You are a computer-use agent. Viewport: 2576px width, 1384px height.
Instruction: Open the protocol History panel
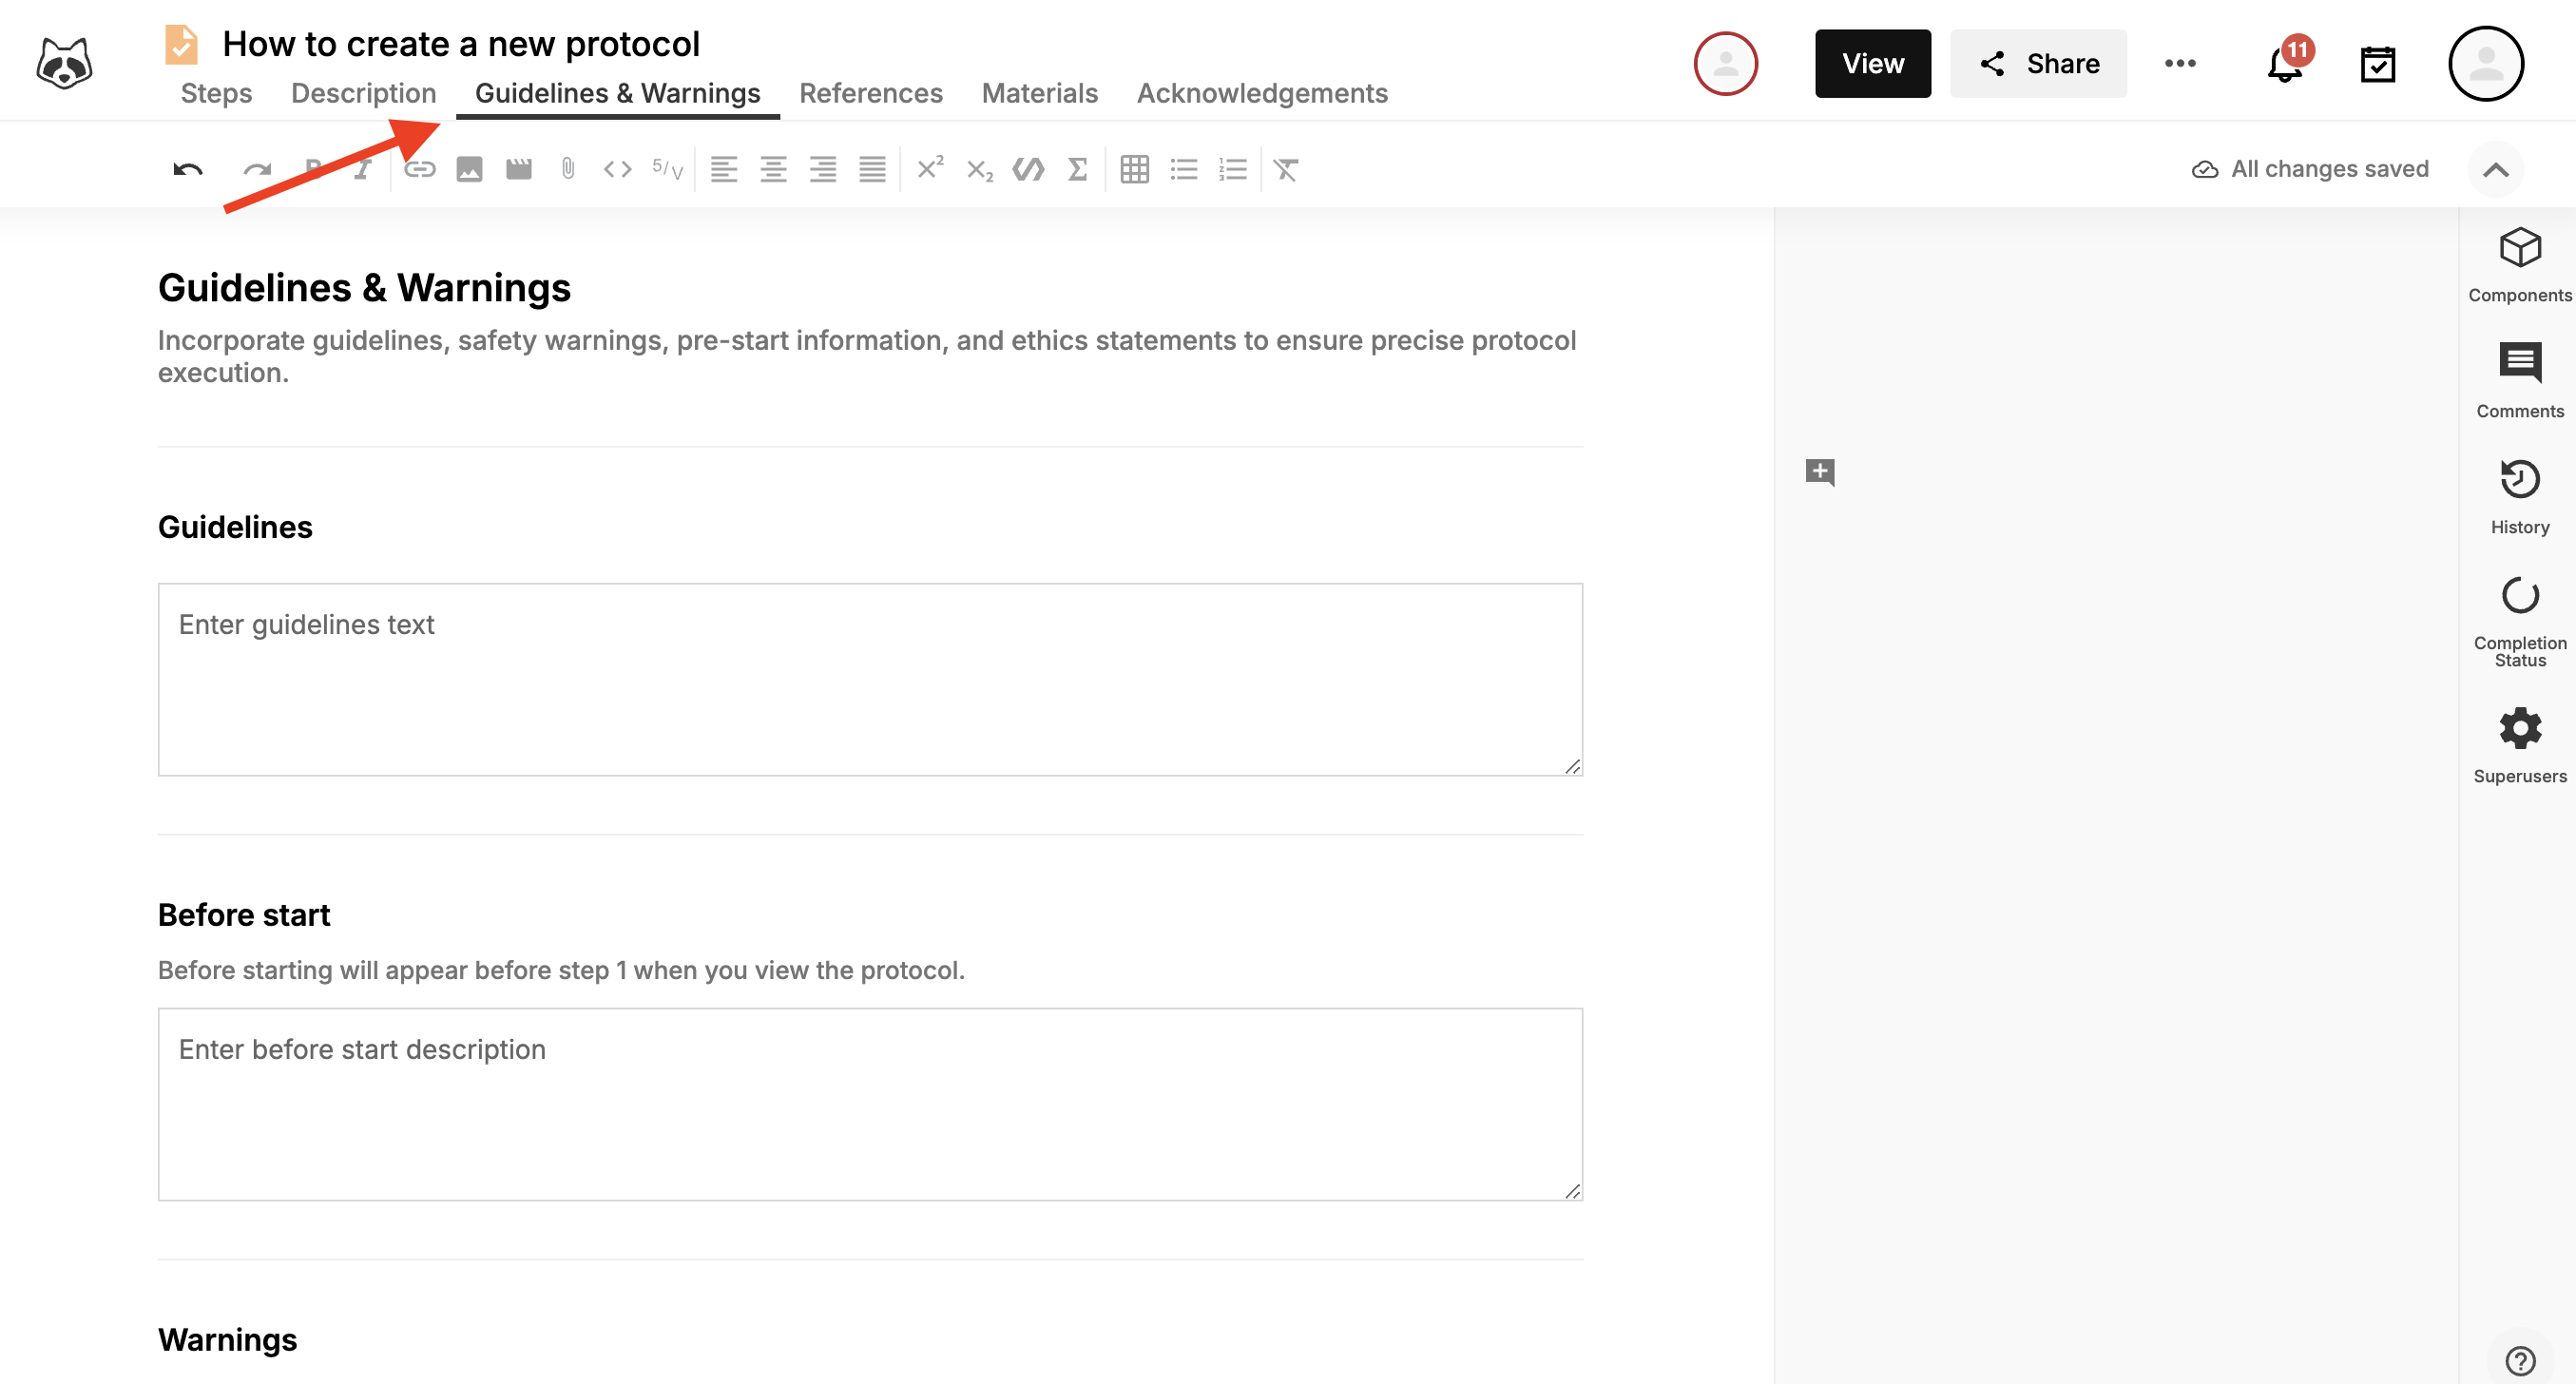pyautogui.click(x=2519, y=483)
